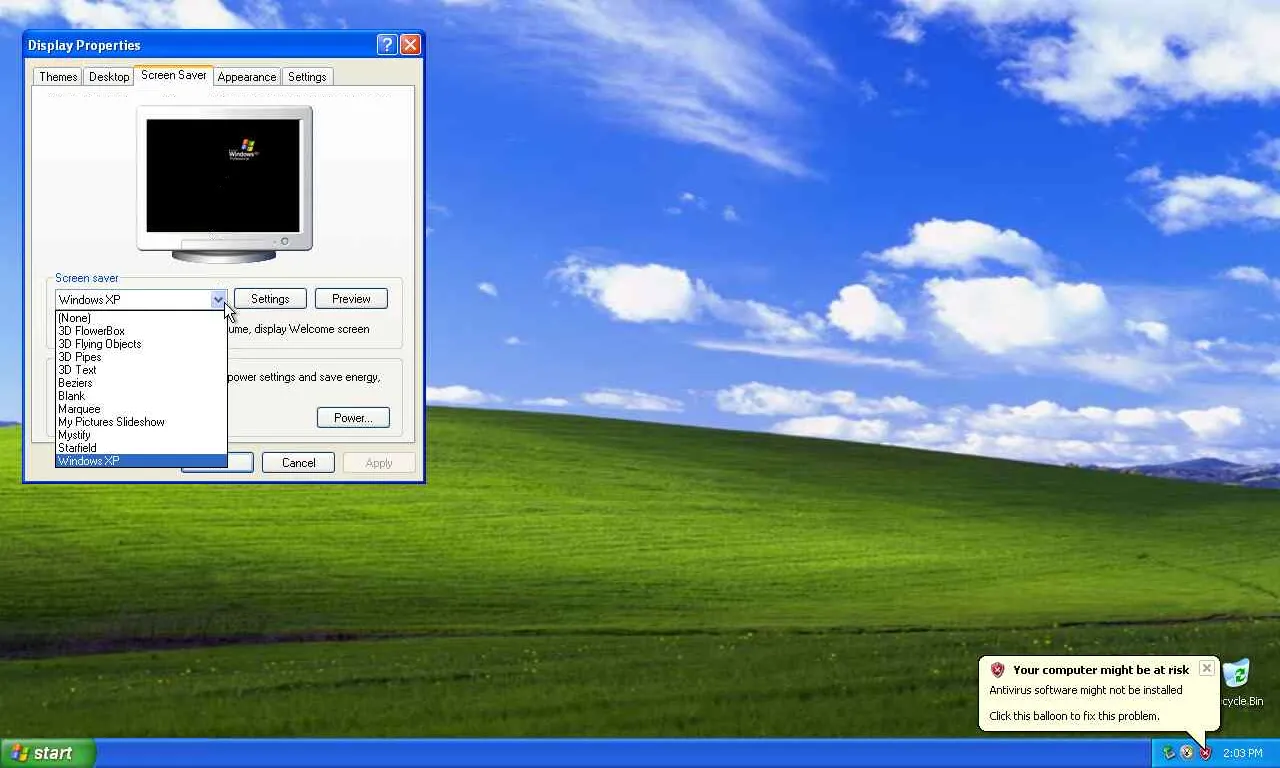
Task: Click the 2:03 PM taskbar clock
Action: tap(1243, 753)
